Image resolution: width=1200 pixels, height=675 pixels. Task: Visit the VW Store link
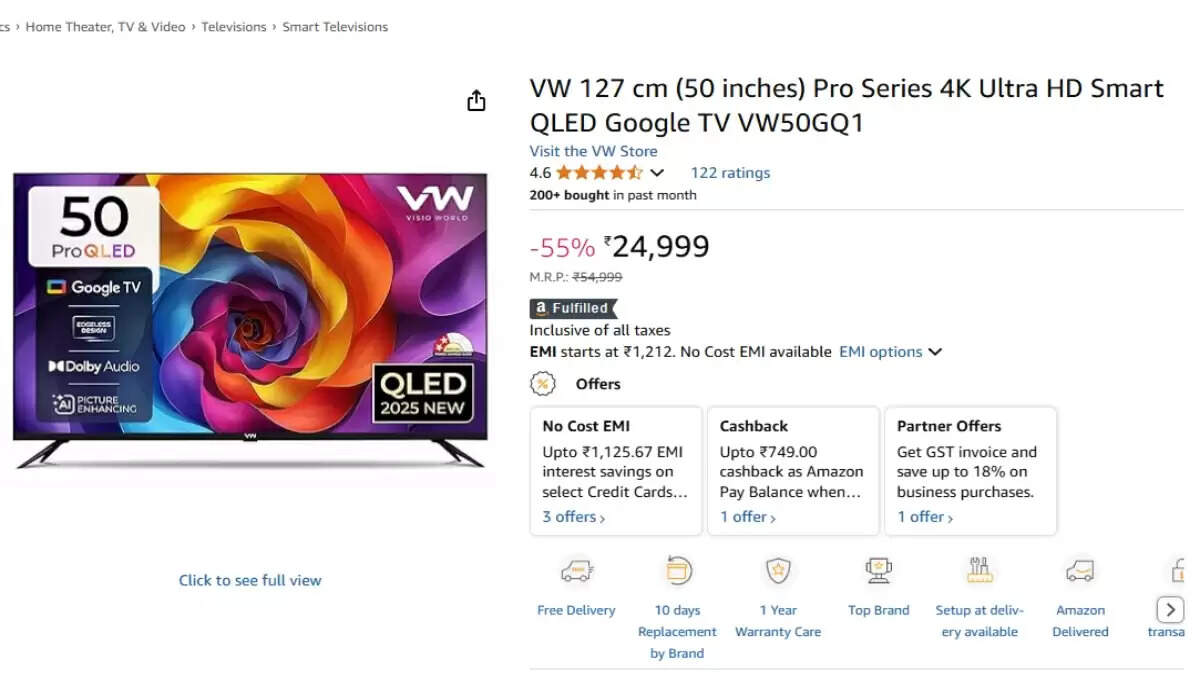(x=593, y=152)
